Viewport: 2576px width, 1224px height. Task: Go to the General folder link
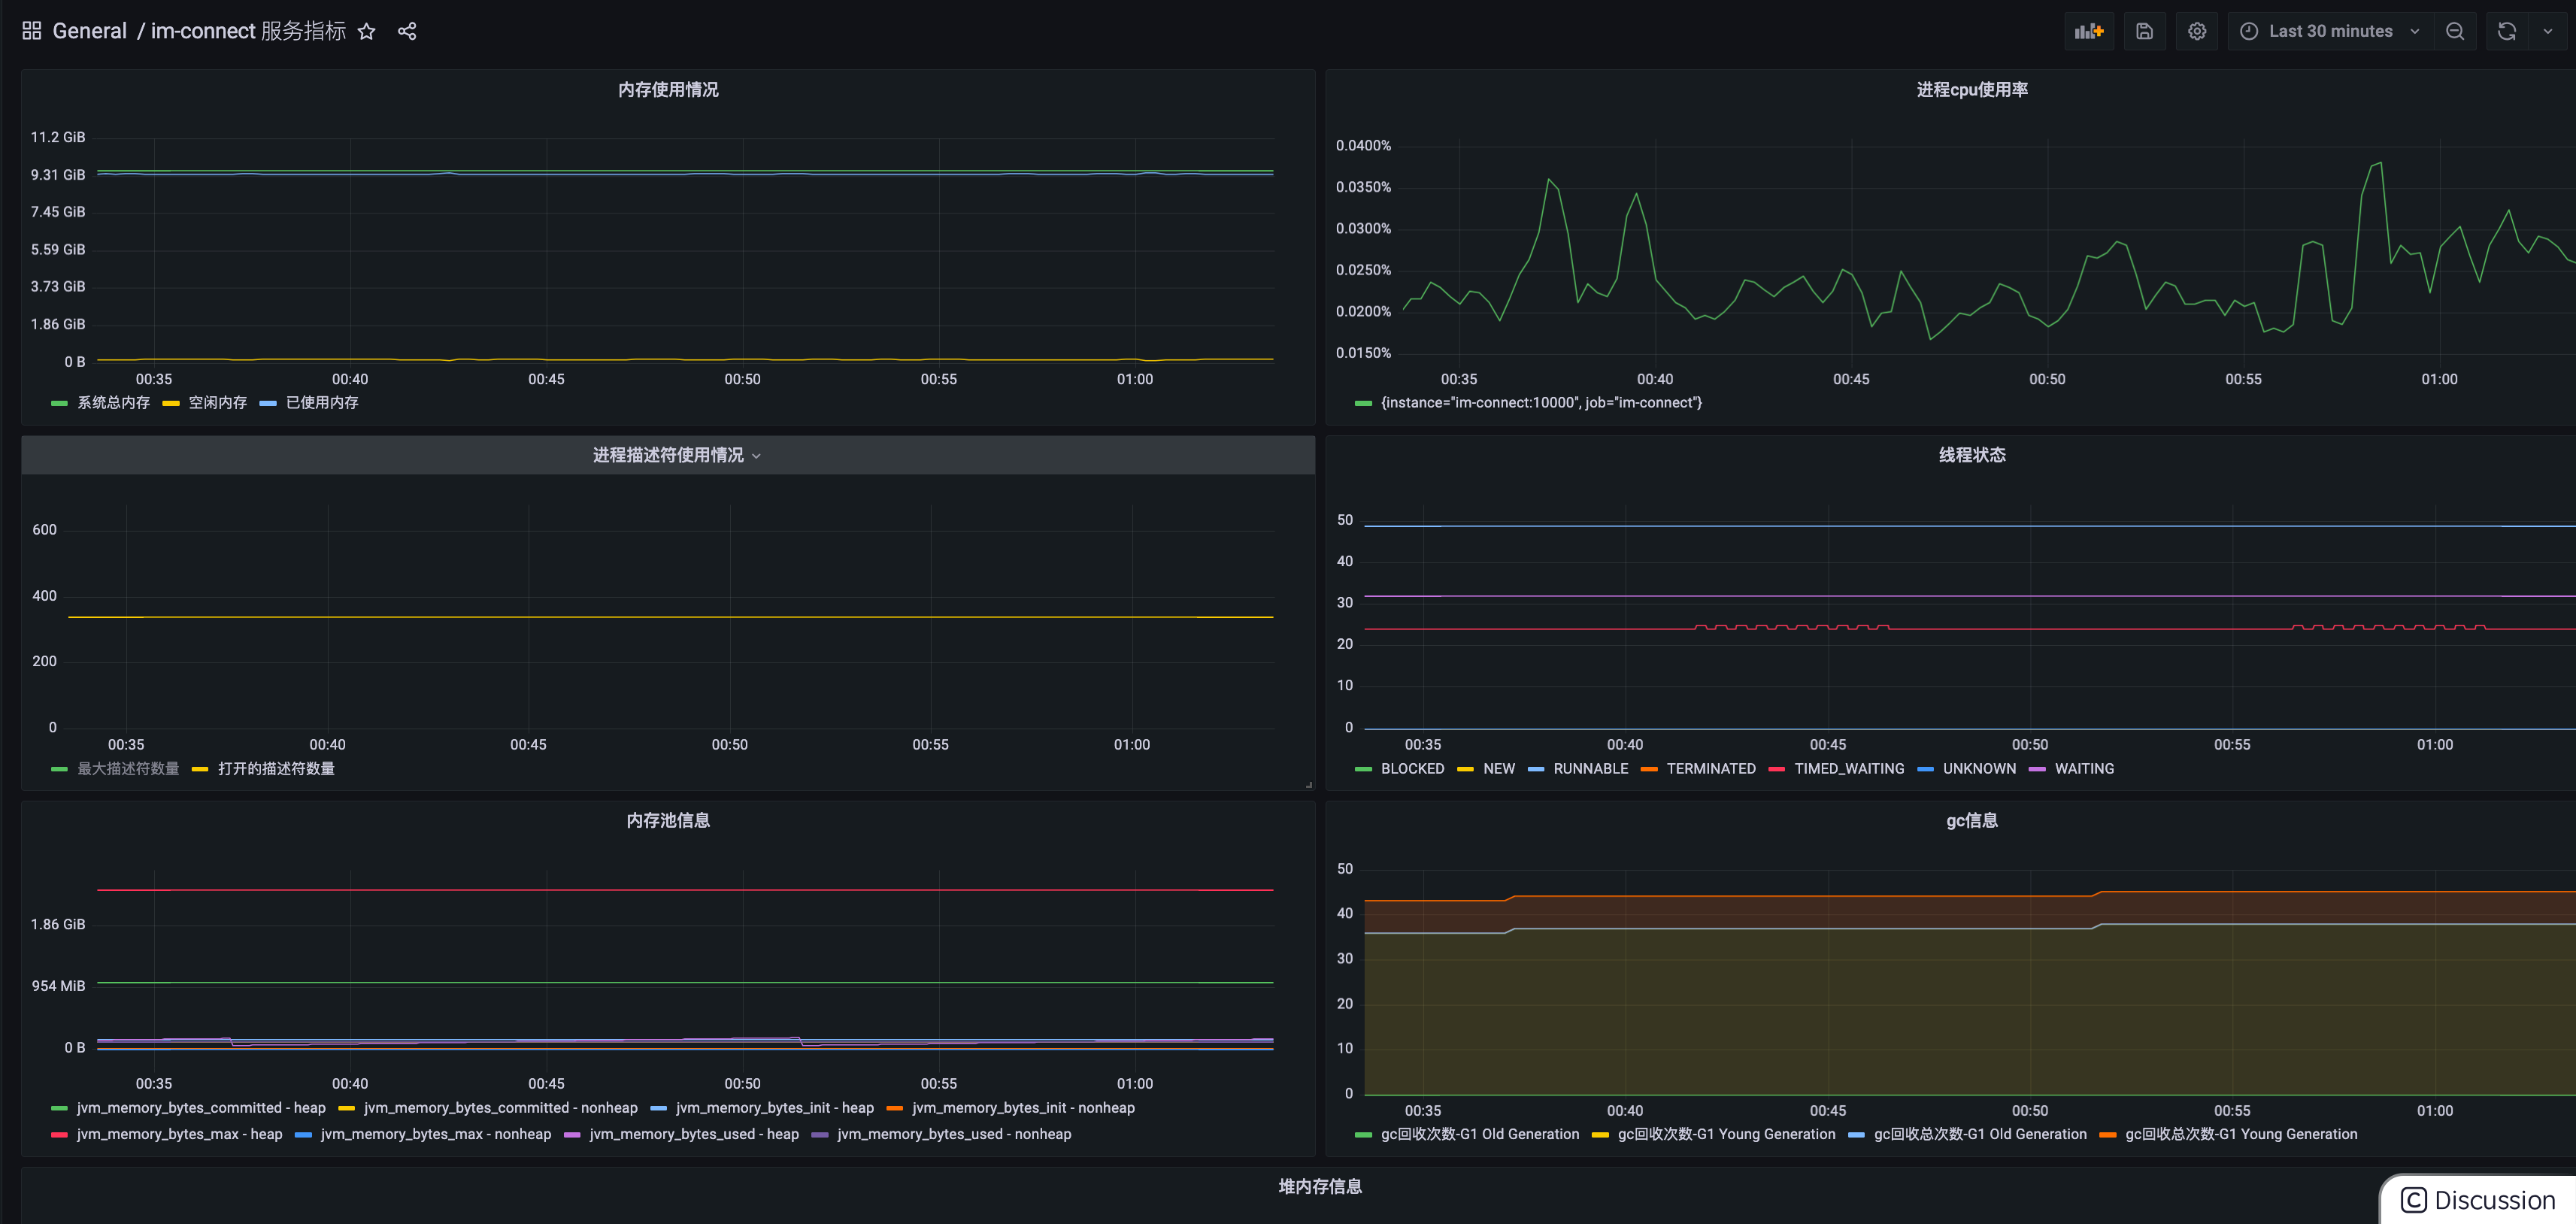[89, 31]
